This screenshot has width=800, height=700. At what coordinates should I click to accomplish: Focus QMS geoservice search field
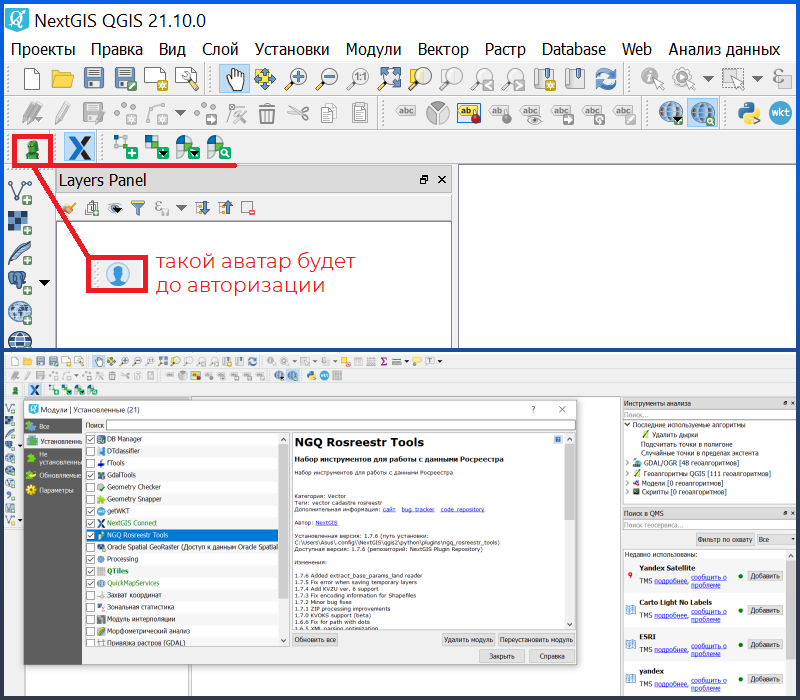709,525
